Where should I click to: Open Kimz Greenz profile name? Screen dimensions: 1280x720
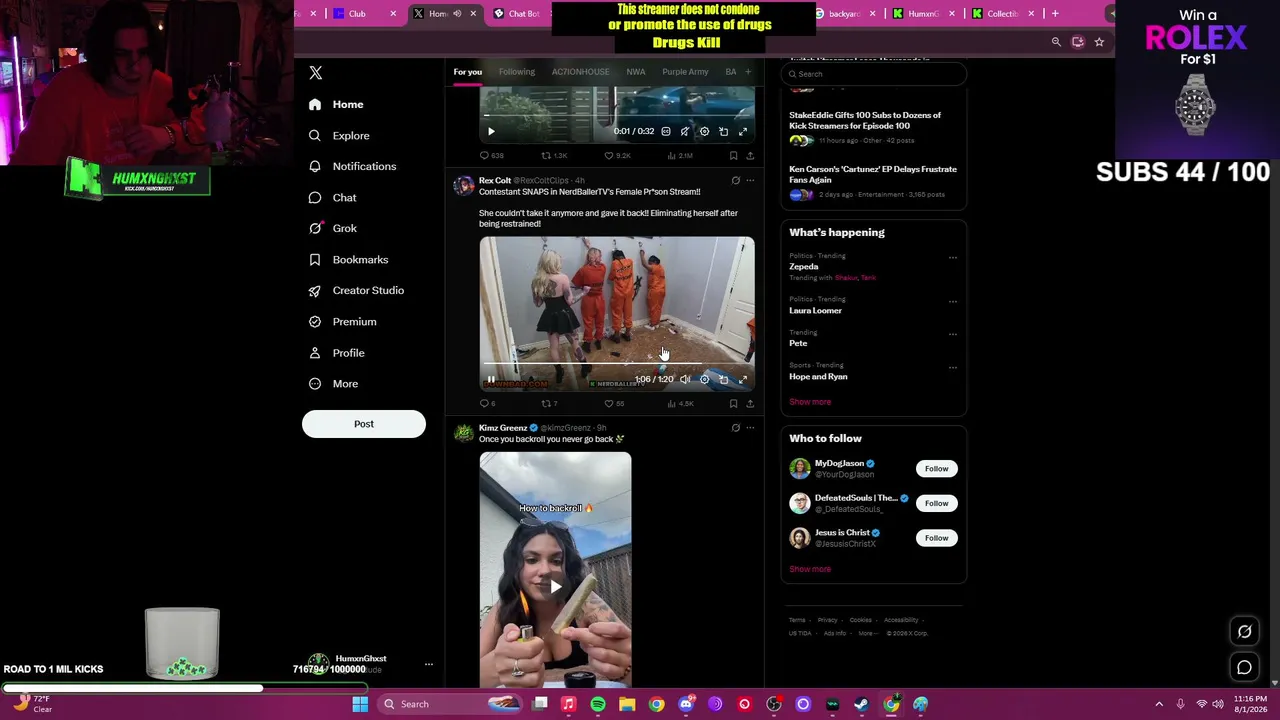pos(503,428)
